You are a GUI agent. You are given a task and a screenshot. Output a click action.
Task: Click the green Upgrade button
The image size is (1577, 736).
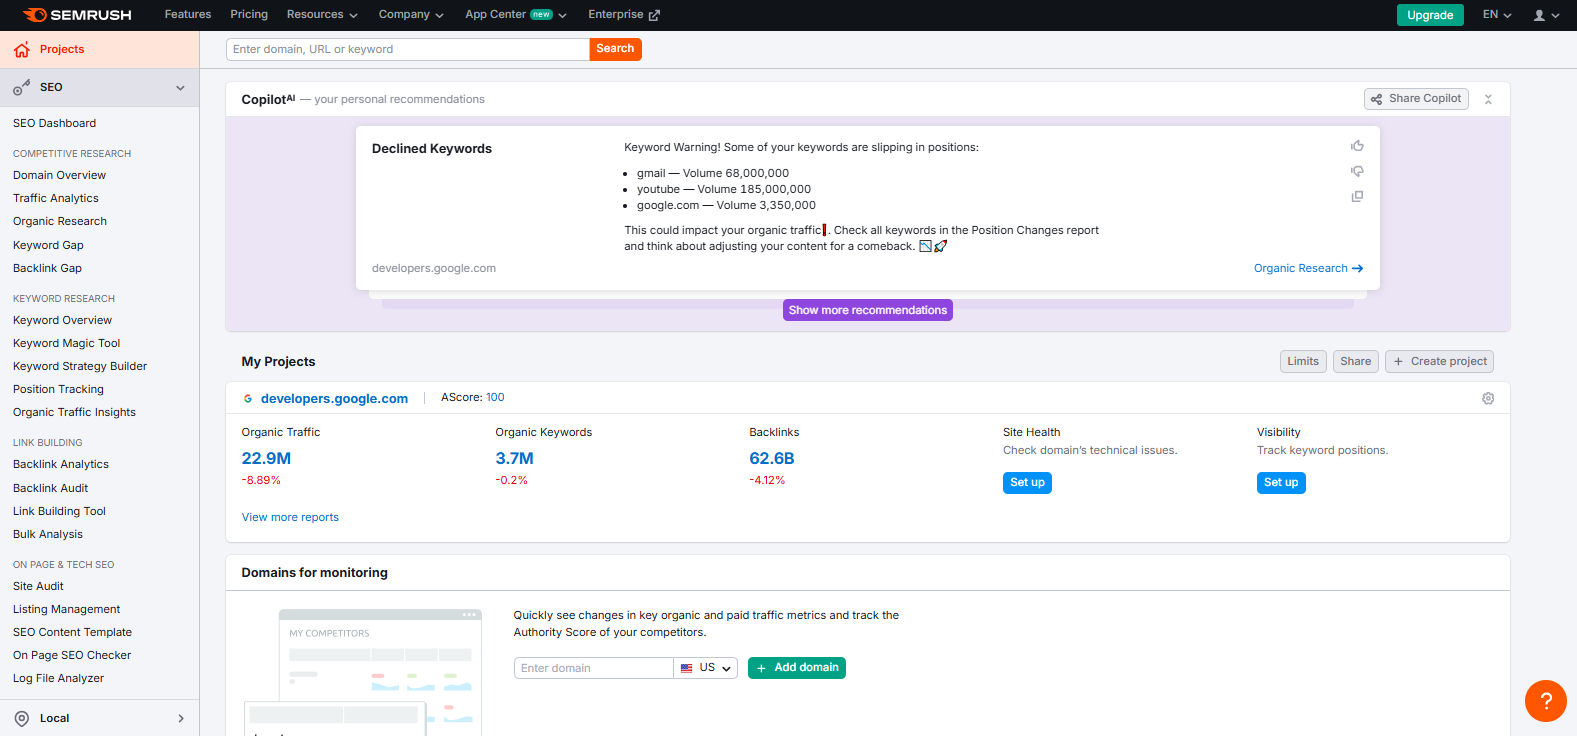click(x=1430, y=15)
